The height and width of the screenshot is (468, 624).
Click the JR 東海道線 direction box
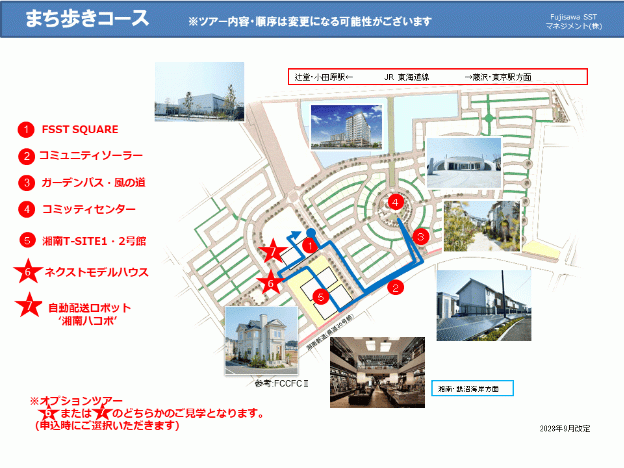[437, 77]
